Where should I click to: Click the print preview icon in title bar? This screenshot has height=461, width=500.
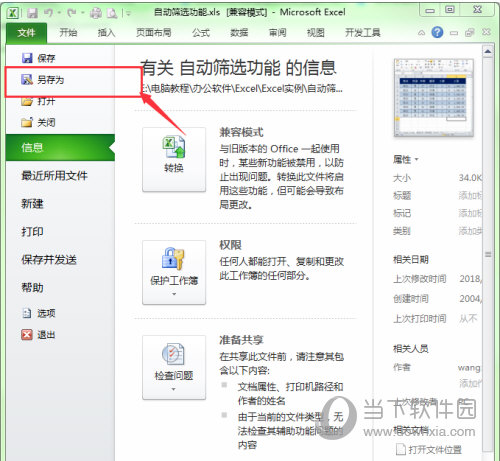(112, 13)
